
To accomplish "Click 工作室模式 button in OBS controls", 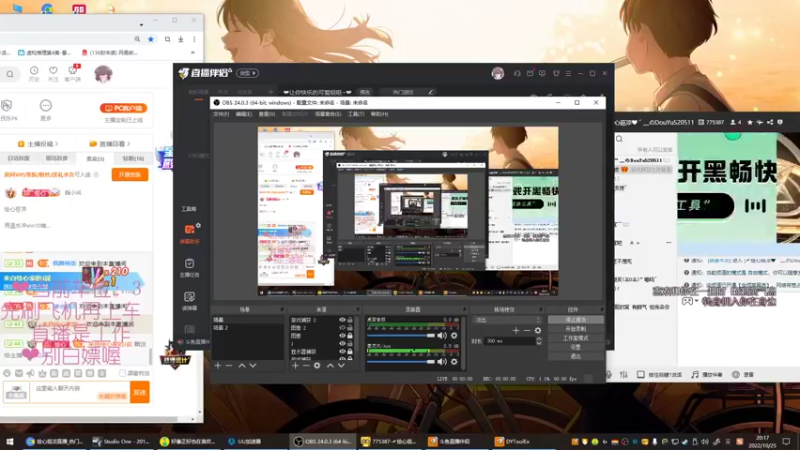I will tap(576, 338).
